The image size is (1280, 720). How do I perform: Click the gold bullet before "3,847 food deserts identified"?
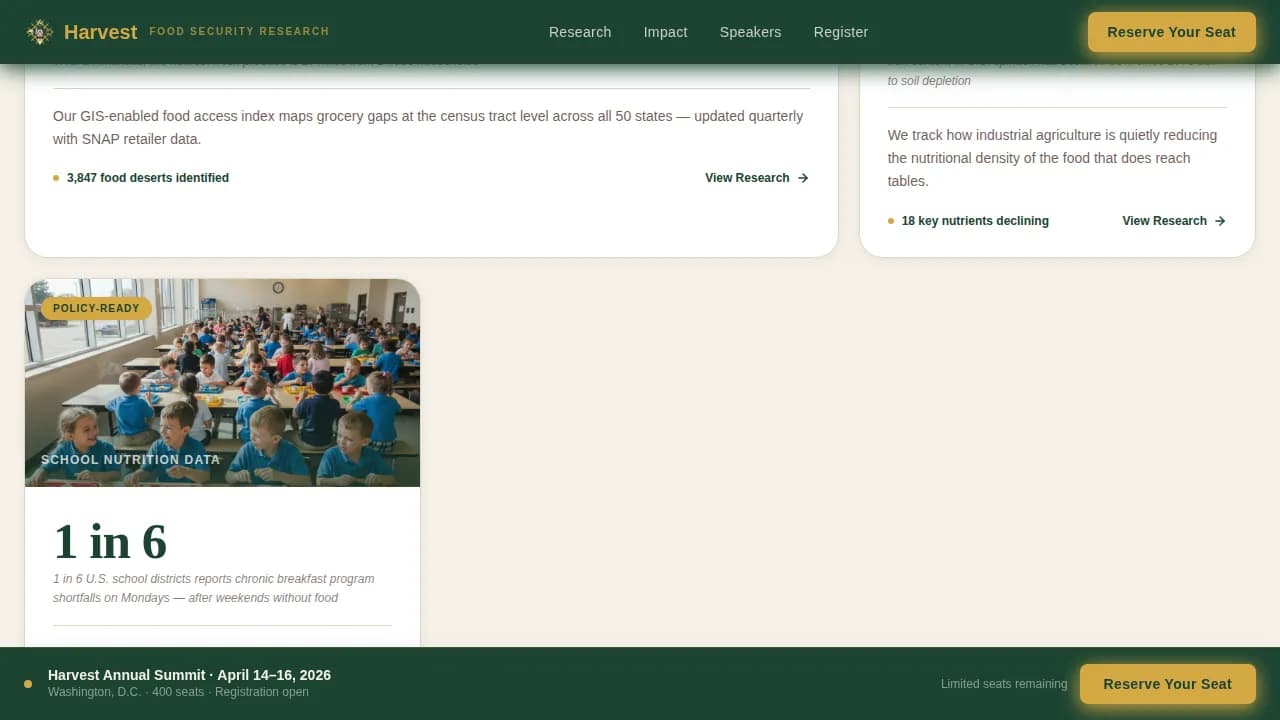pos(56,178)
